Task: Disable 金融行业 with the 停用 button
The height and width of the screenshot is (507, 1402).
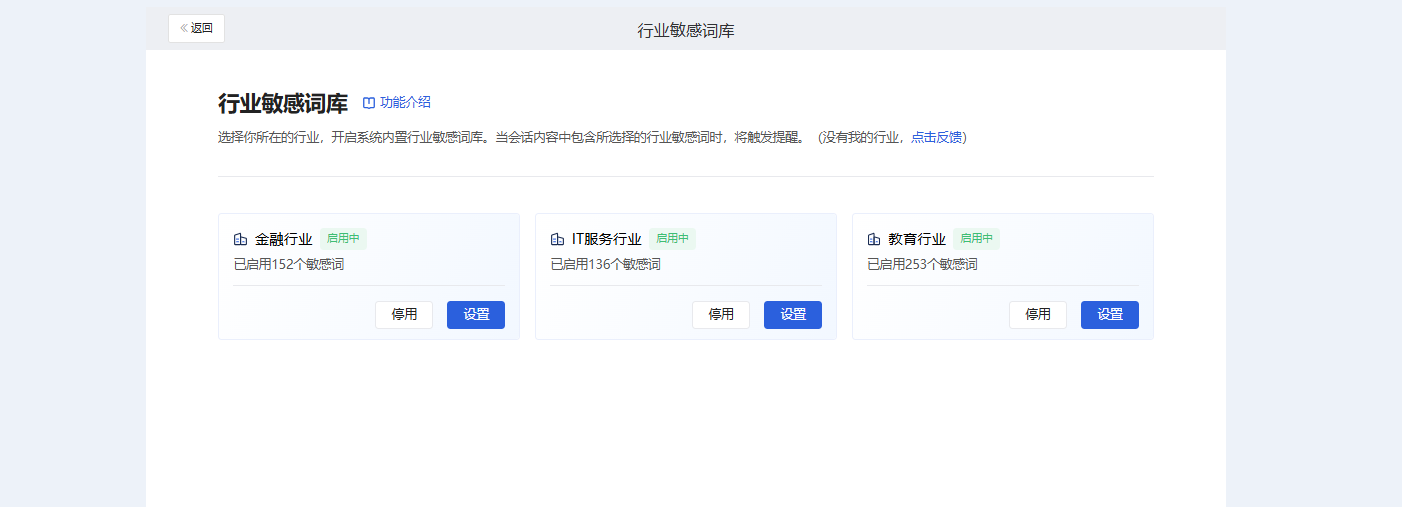Action: click(404, 315)
